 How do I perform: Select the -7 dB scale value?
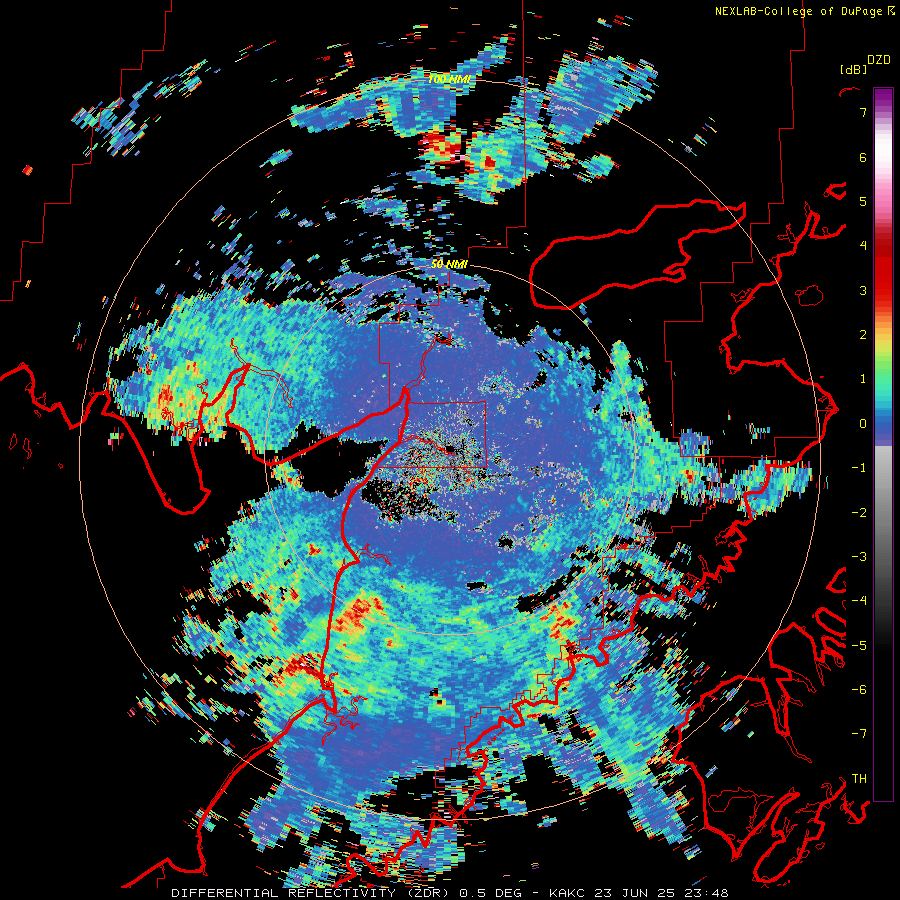tap(859, 734)
